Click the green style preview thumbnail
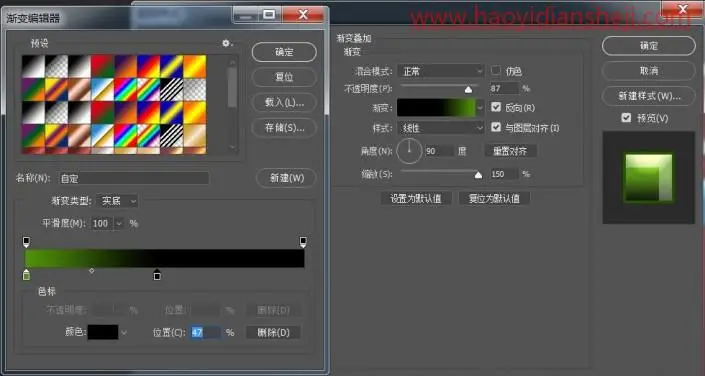705x376 pixels. pyautogui.click(x=648, y=178)
